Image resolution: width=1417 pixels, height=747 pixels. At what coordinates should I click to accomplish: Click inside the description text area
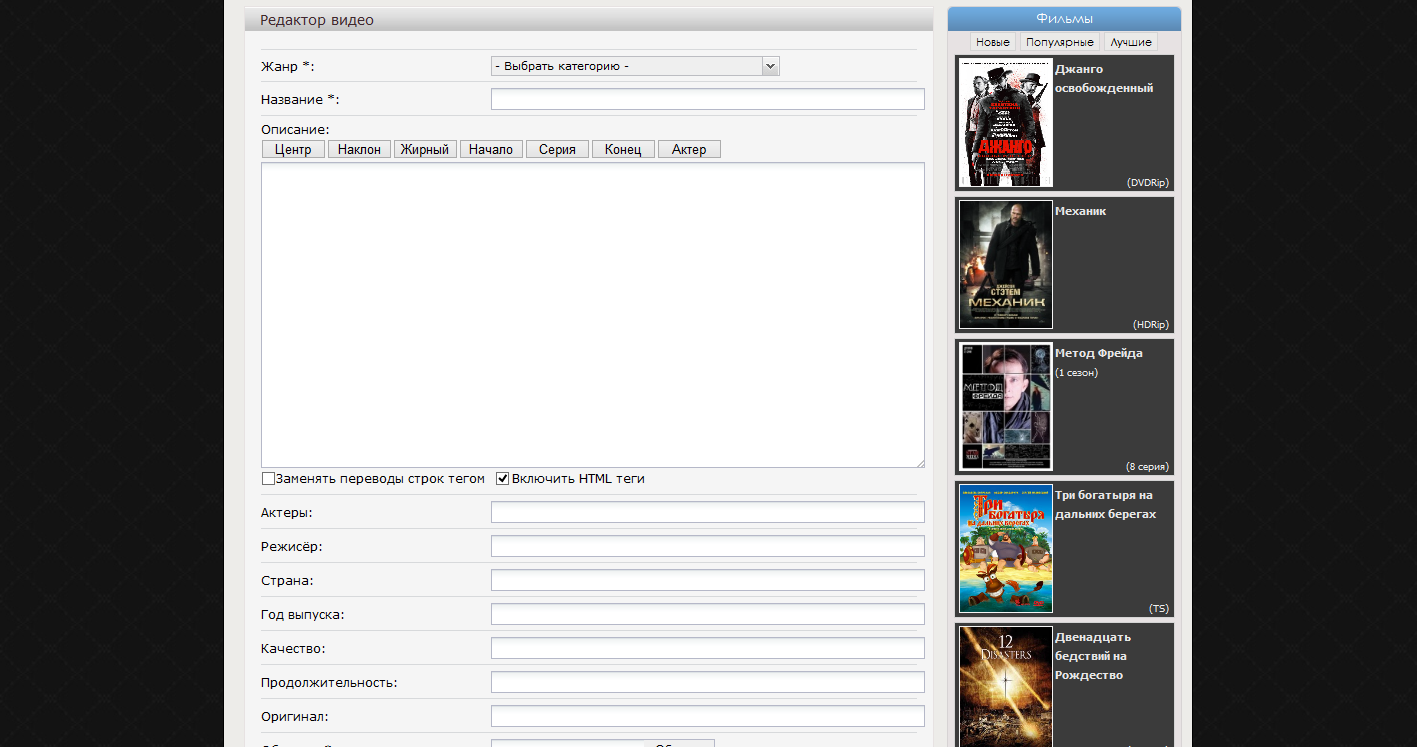tap(592, 314)
